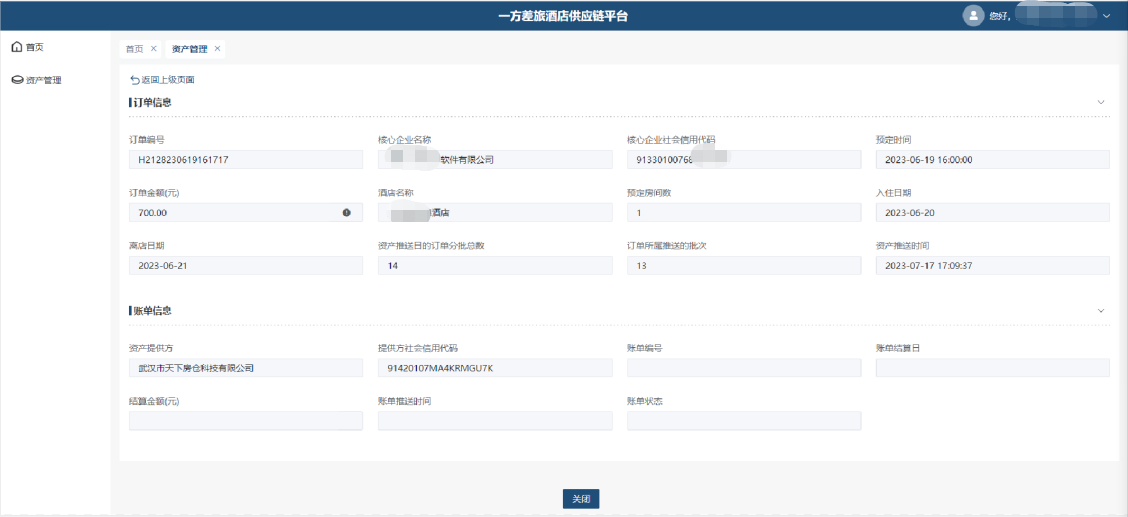Open the user account dropdown arrow
The width and height of the screenshot is (1128, 517).
point(1106,16)
